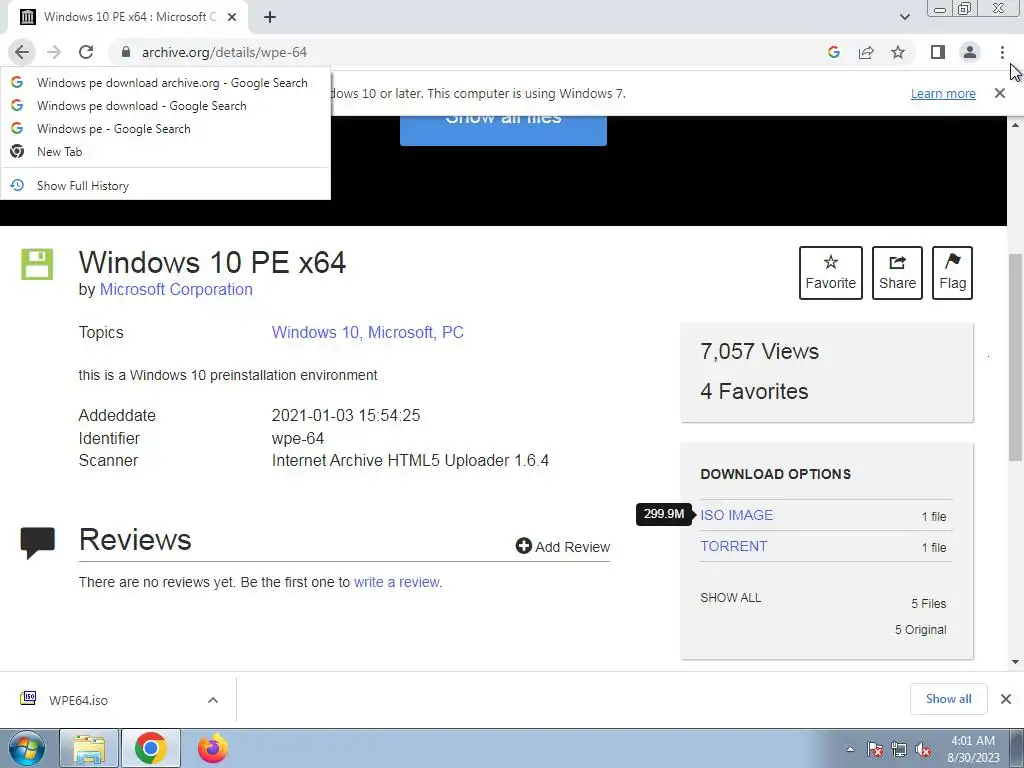Select the Windows 10 PE x64 tab
The height and width of the screenshot is (768, 1024).
click(x=127, y=17)
